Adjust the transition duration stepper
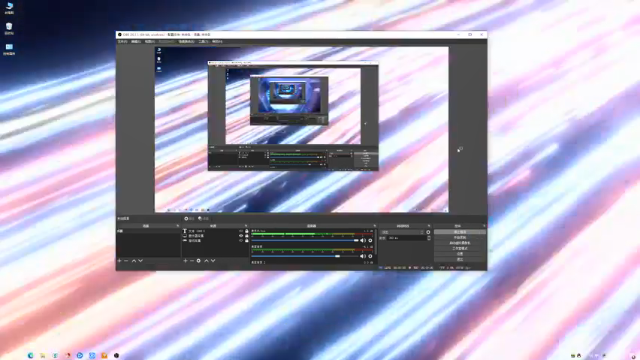 click(x=429, y=238)
